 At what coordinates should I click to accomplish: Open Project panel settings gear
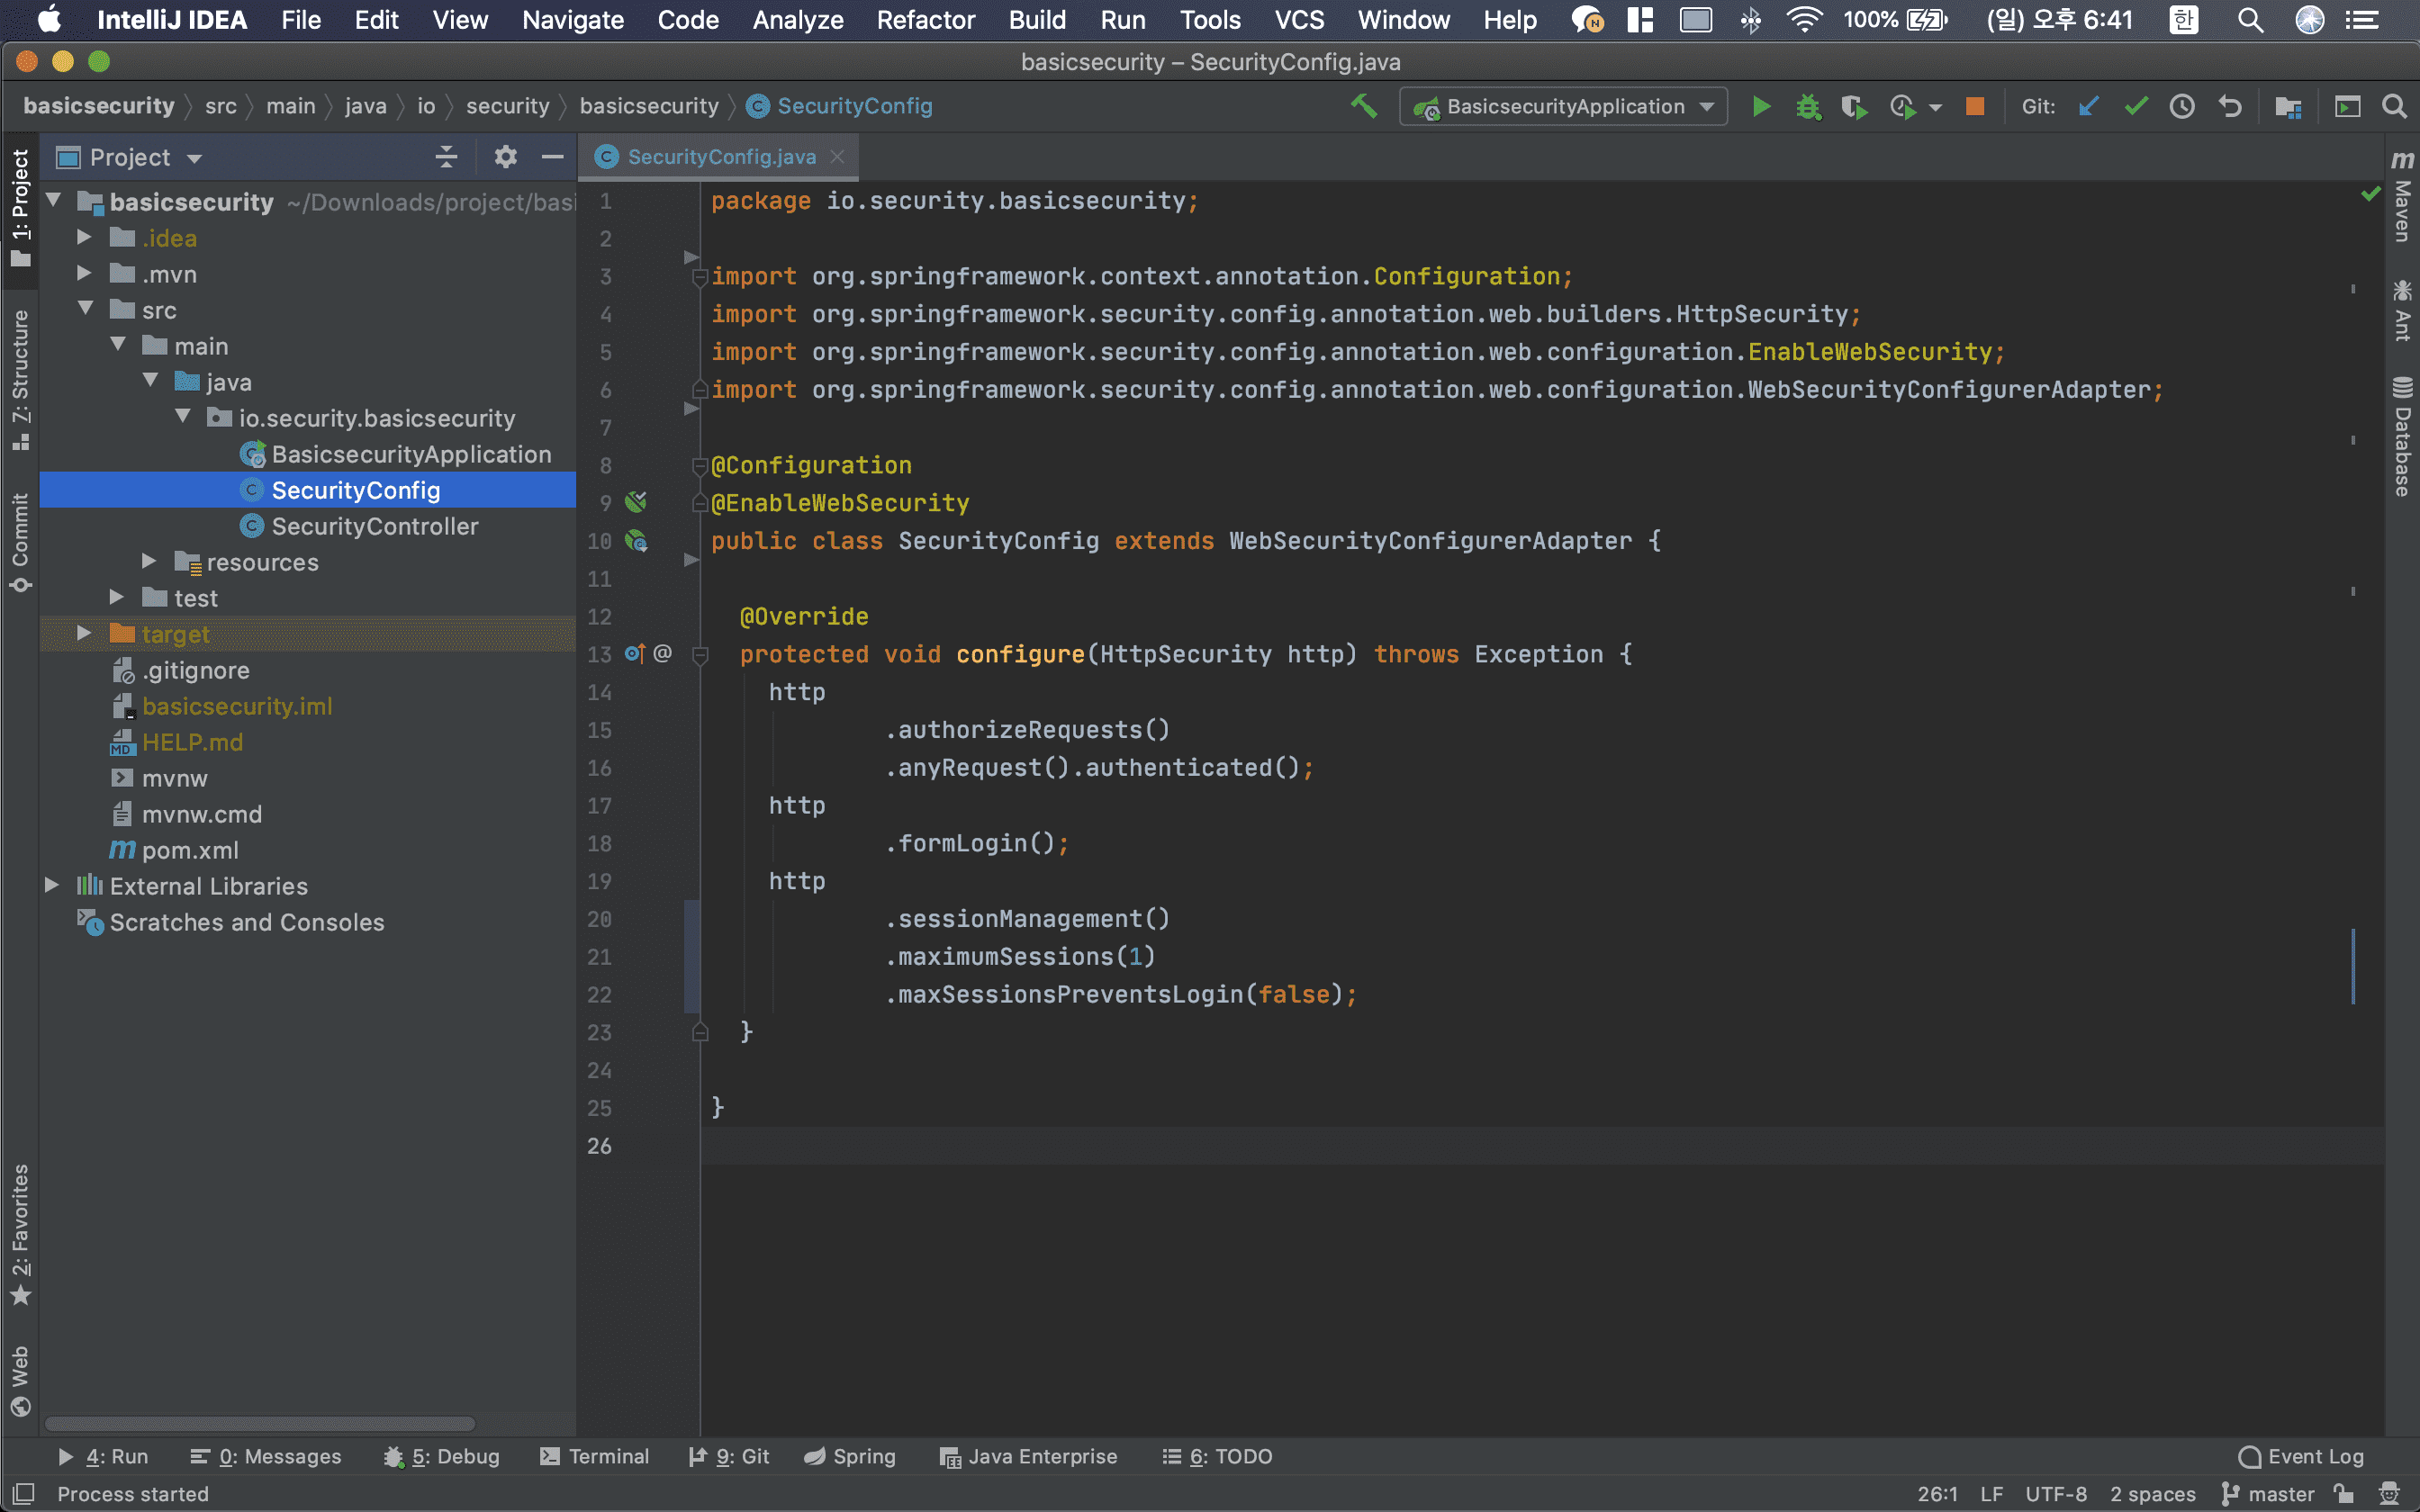pyautogui.click(x=505, y=157)
